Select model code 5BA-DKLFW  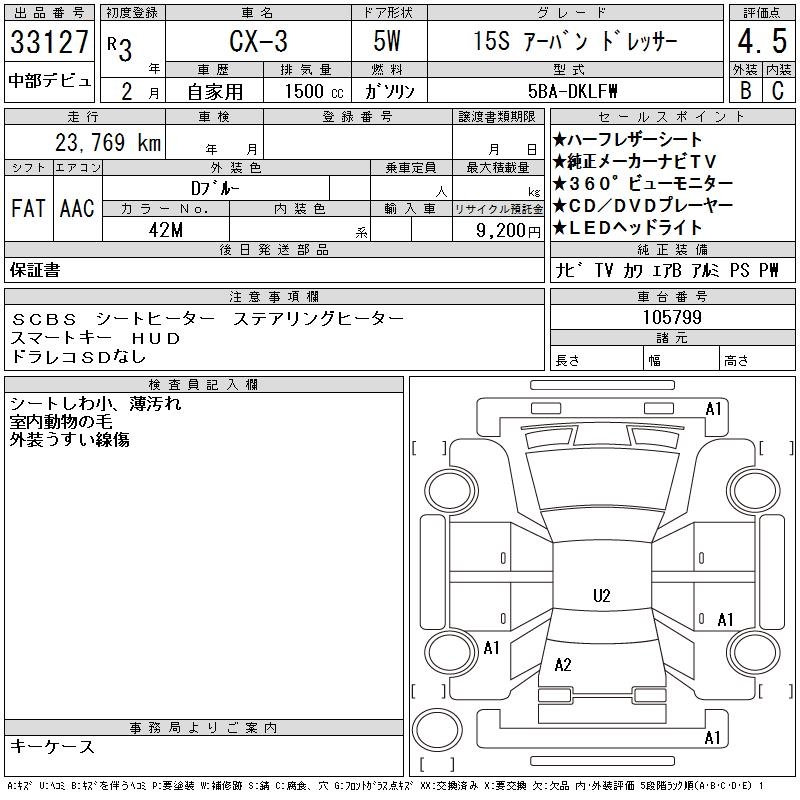click(x=572, y=91)
